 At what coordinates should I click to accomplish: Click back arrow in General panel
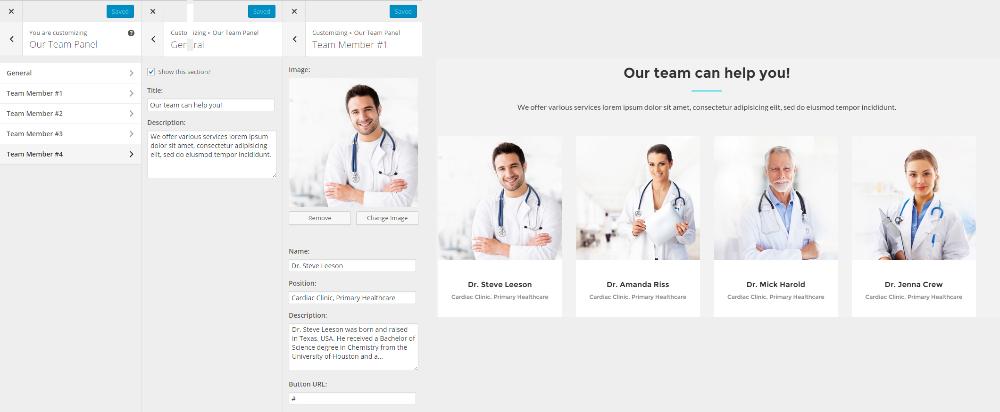[153, 40]
